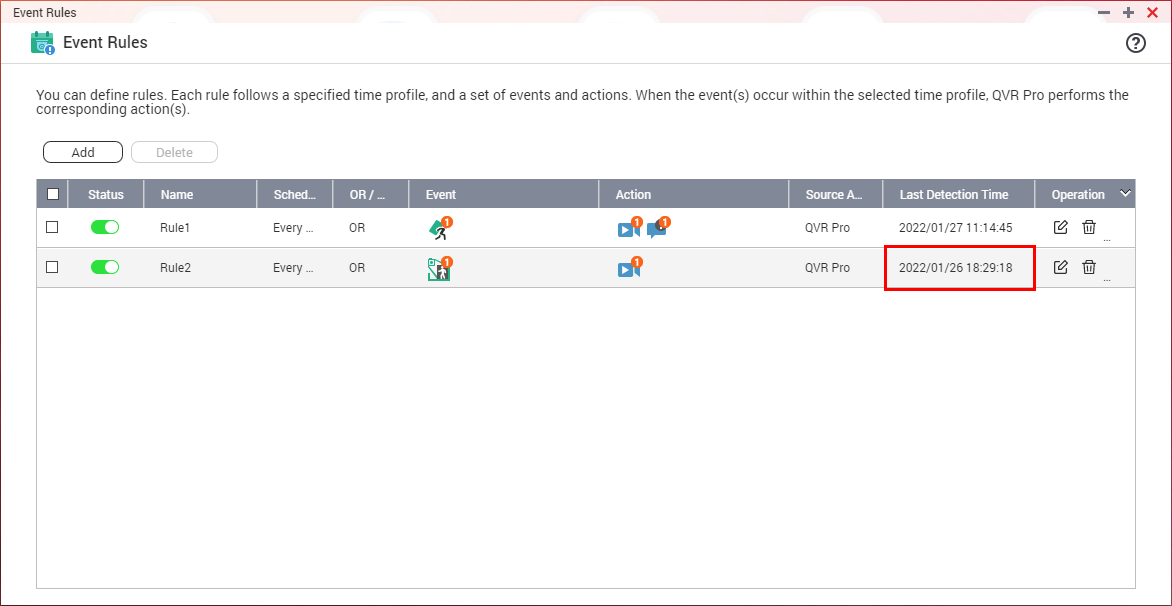1172x606 pixels.
Task: Open the help question mark icon
Action: [x=1136, y=43]
